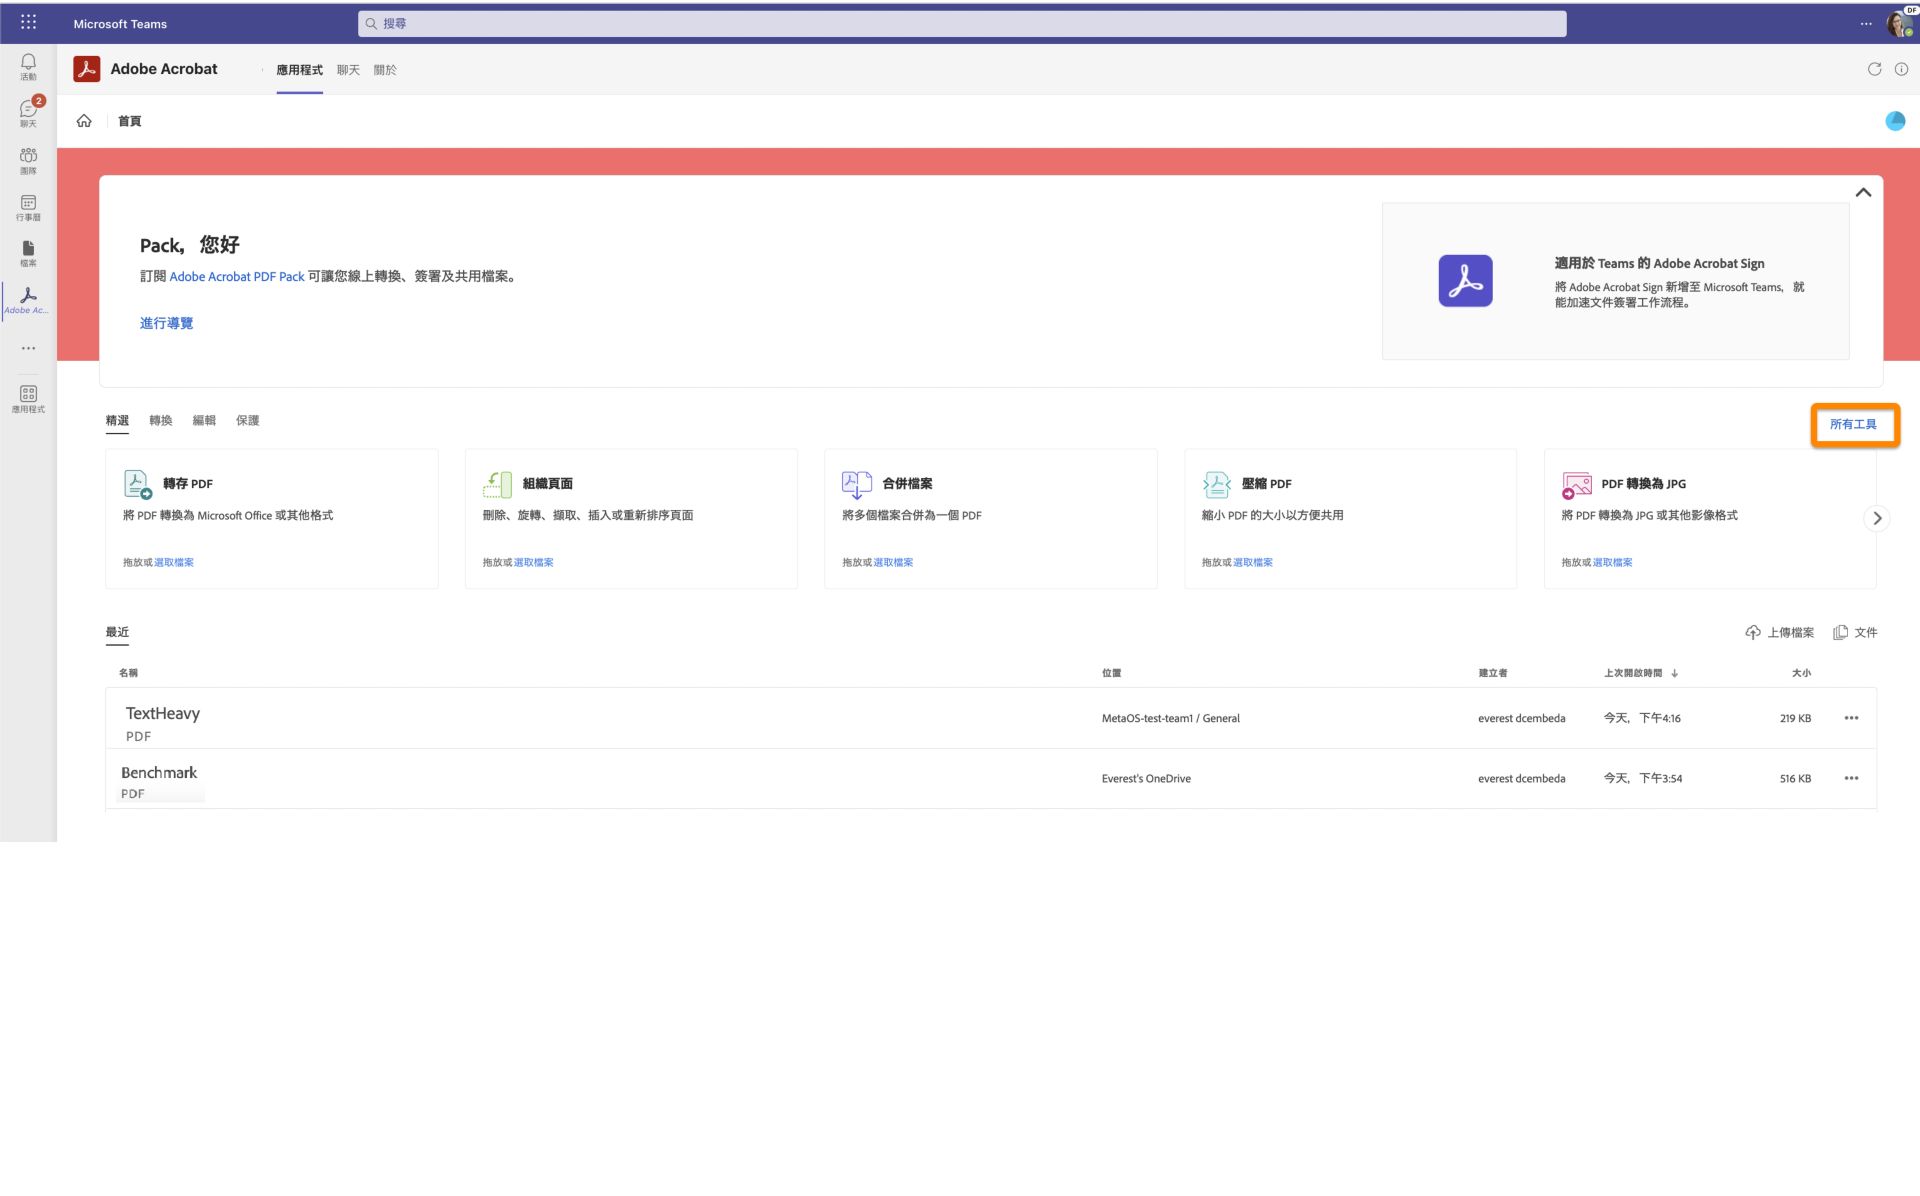The height and width of the screenshot is (1196, 1920).
Task: Collapse the welcome banner with chevron
Action: coord(1863,193)
